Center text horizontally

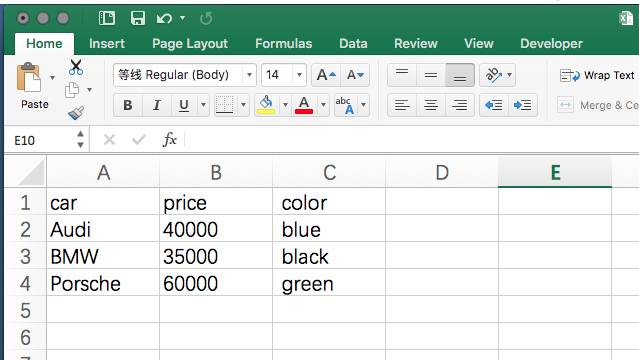431,106
